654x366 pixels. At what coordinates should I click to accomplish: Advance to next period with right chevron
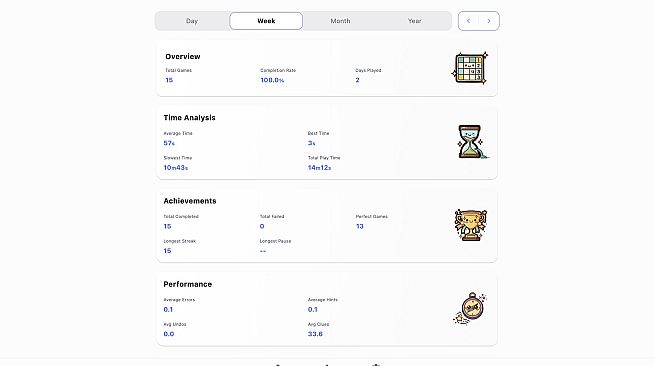(x=489, y=21)
